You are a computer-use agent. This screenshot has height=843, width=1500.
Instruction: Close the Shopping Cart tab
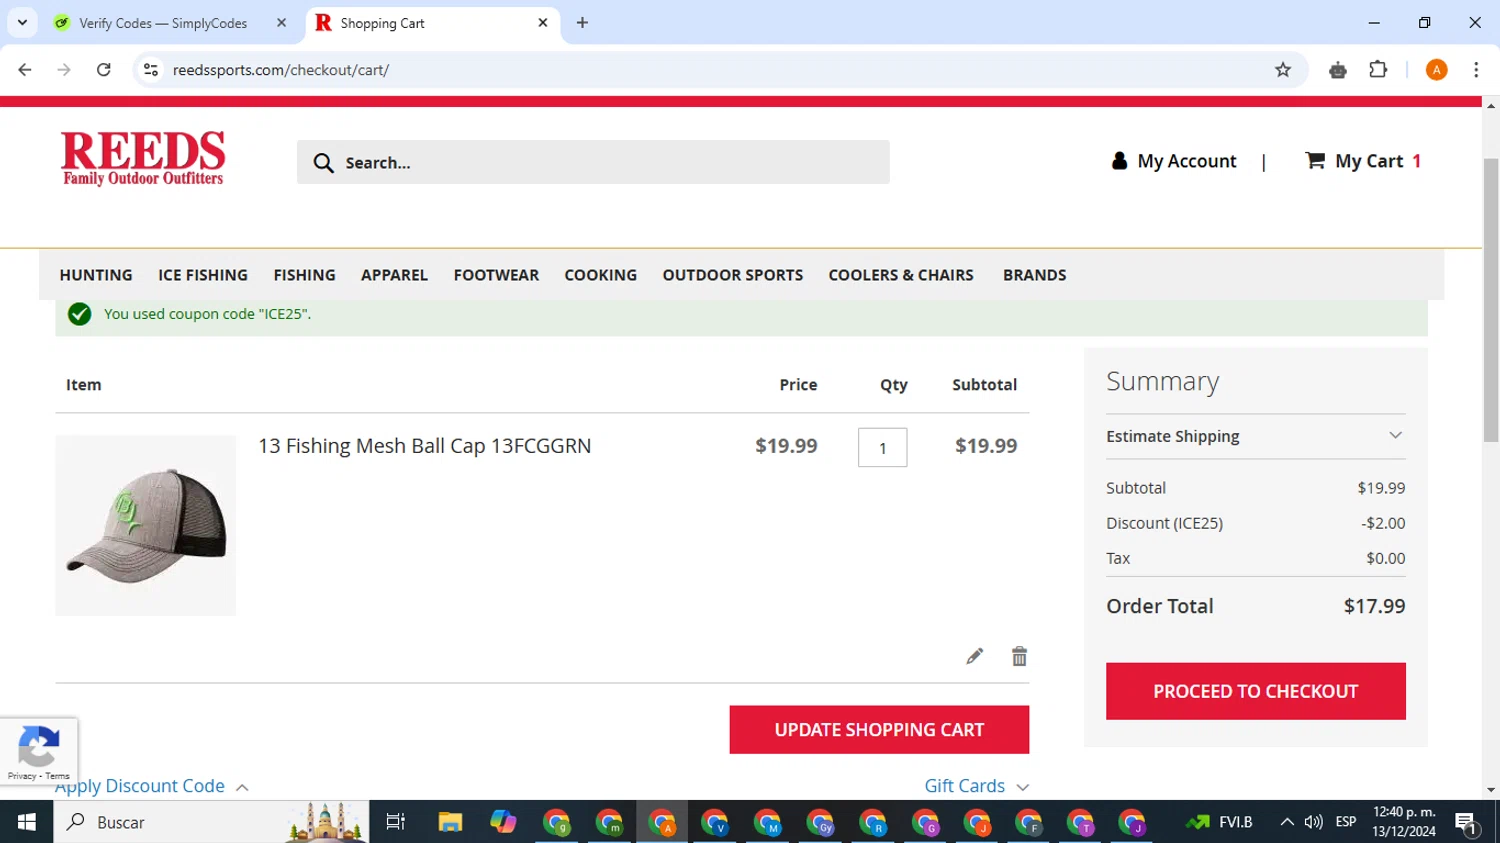(543, 22)
